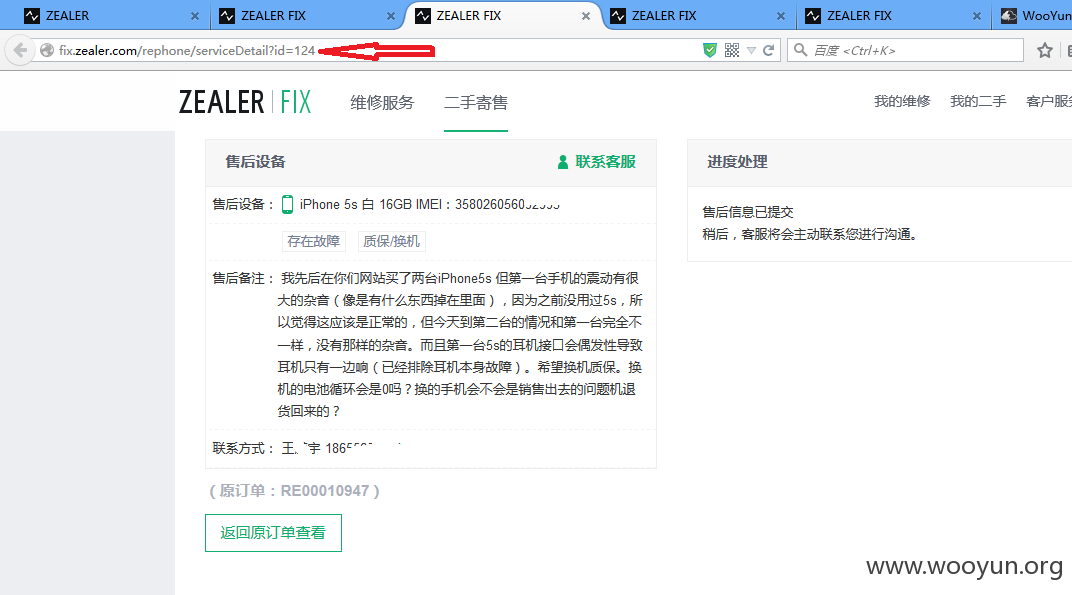Image resolution: width=1072 pixels, height=595 pixels.
Task: Close the active ZEALER FIX tab
Action: (586, 16)
